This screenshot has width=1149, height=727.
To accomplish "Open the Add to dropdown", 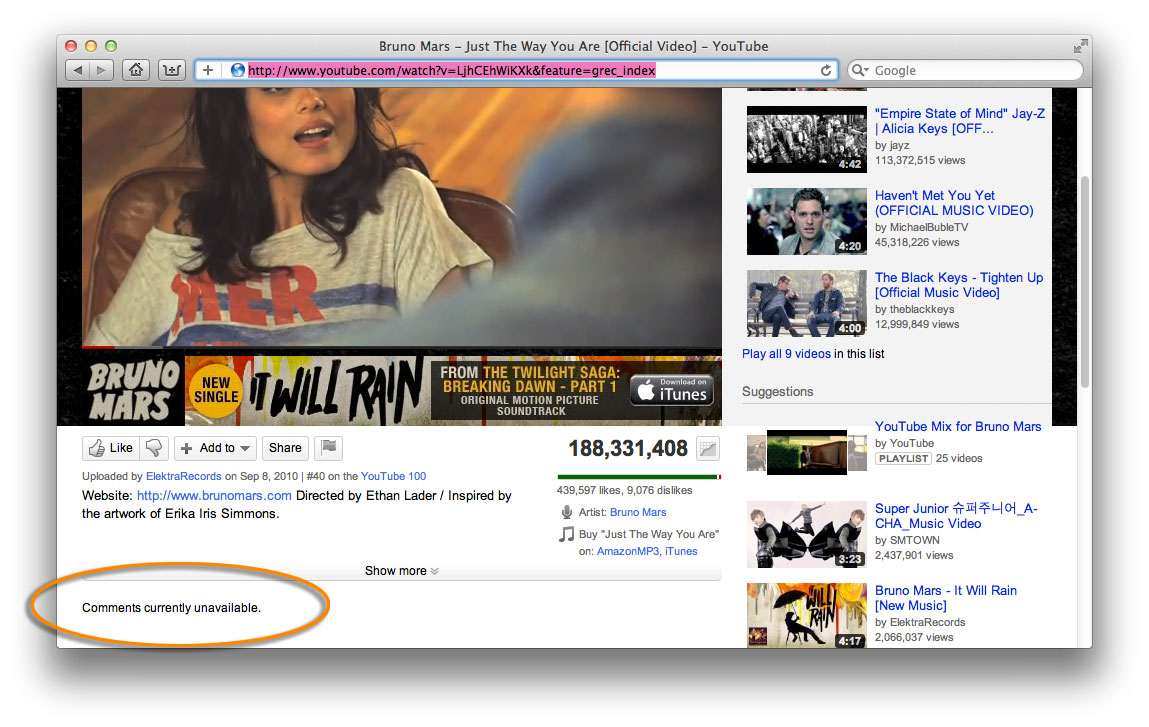I will 215,448.
